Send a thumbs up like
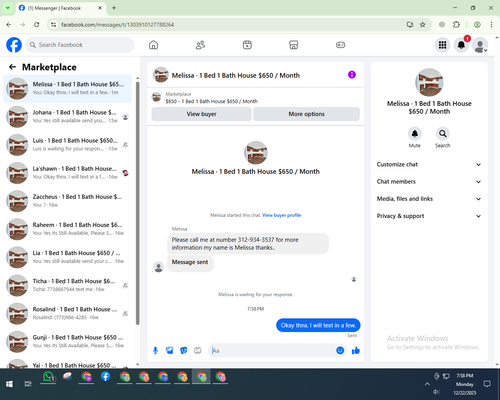The image size is (500, 400). coord(356,350)
